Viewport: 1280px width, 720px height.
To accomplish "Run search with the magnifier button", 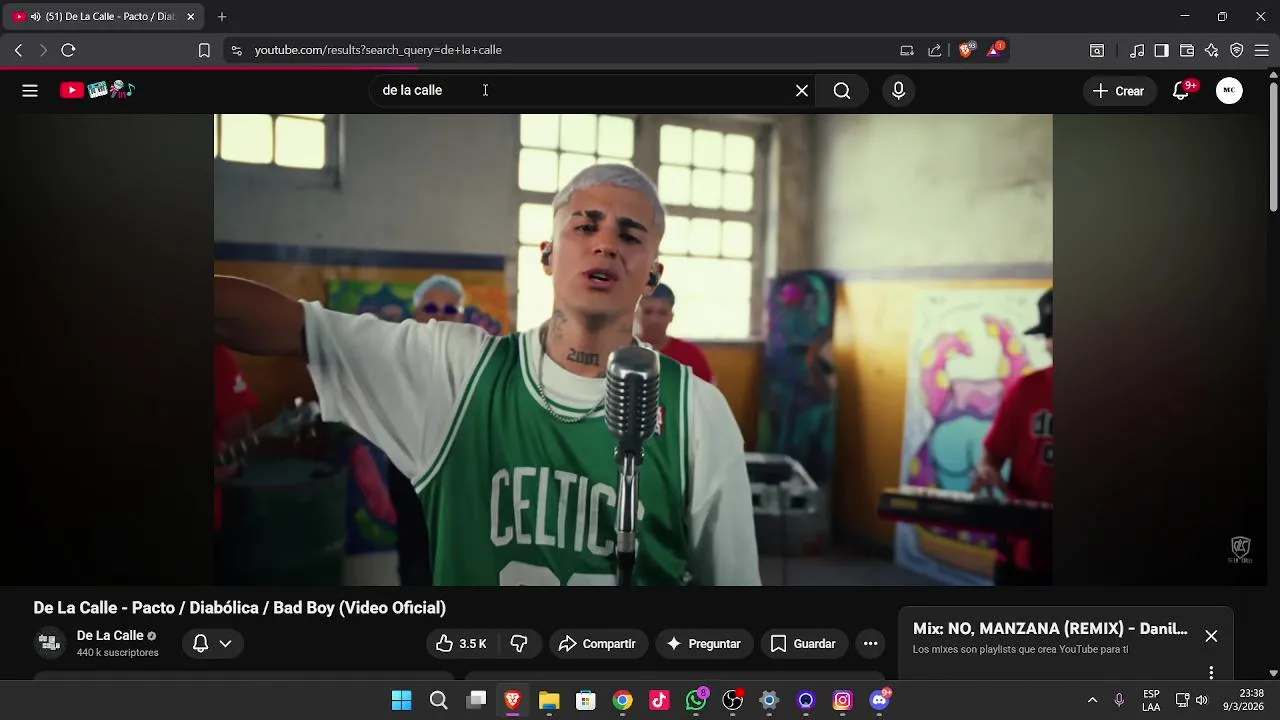I will (842, 90).
